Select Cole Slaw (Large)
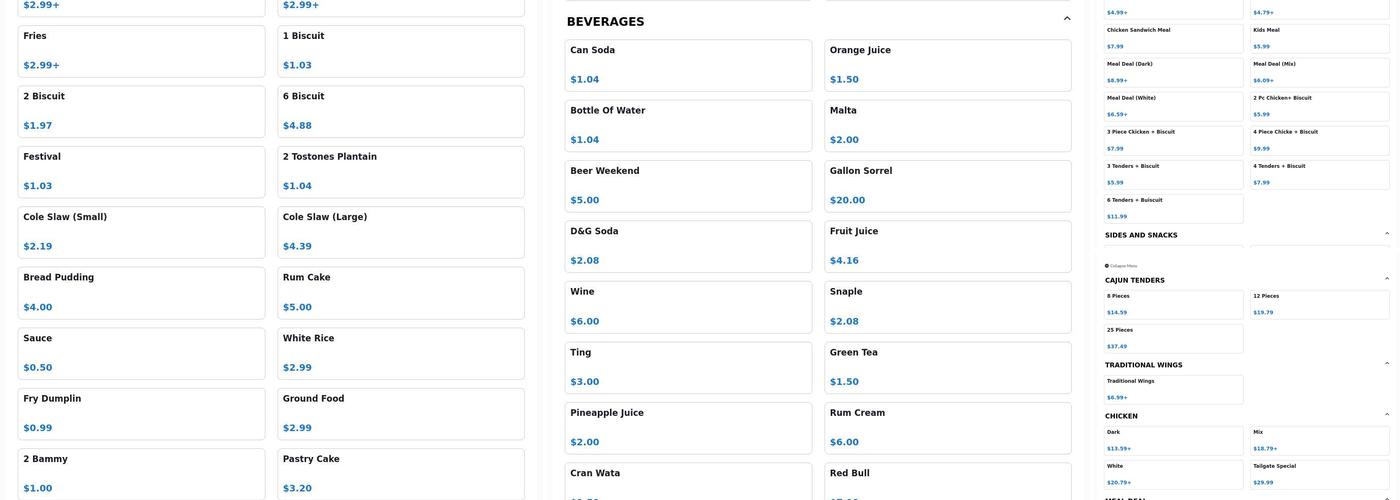 pyautogui.click(x=400, y=232)
